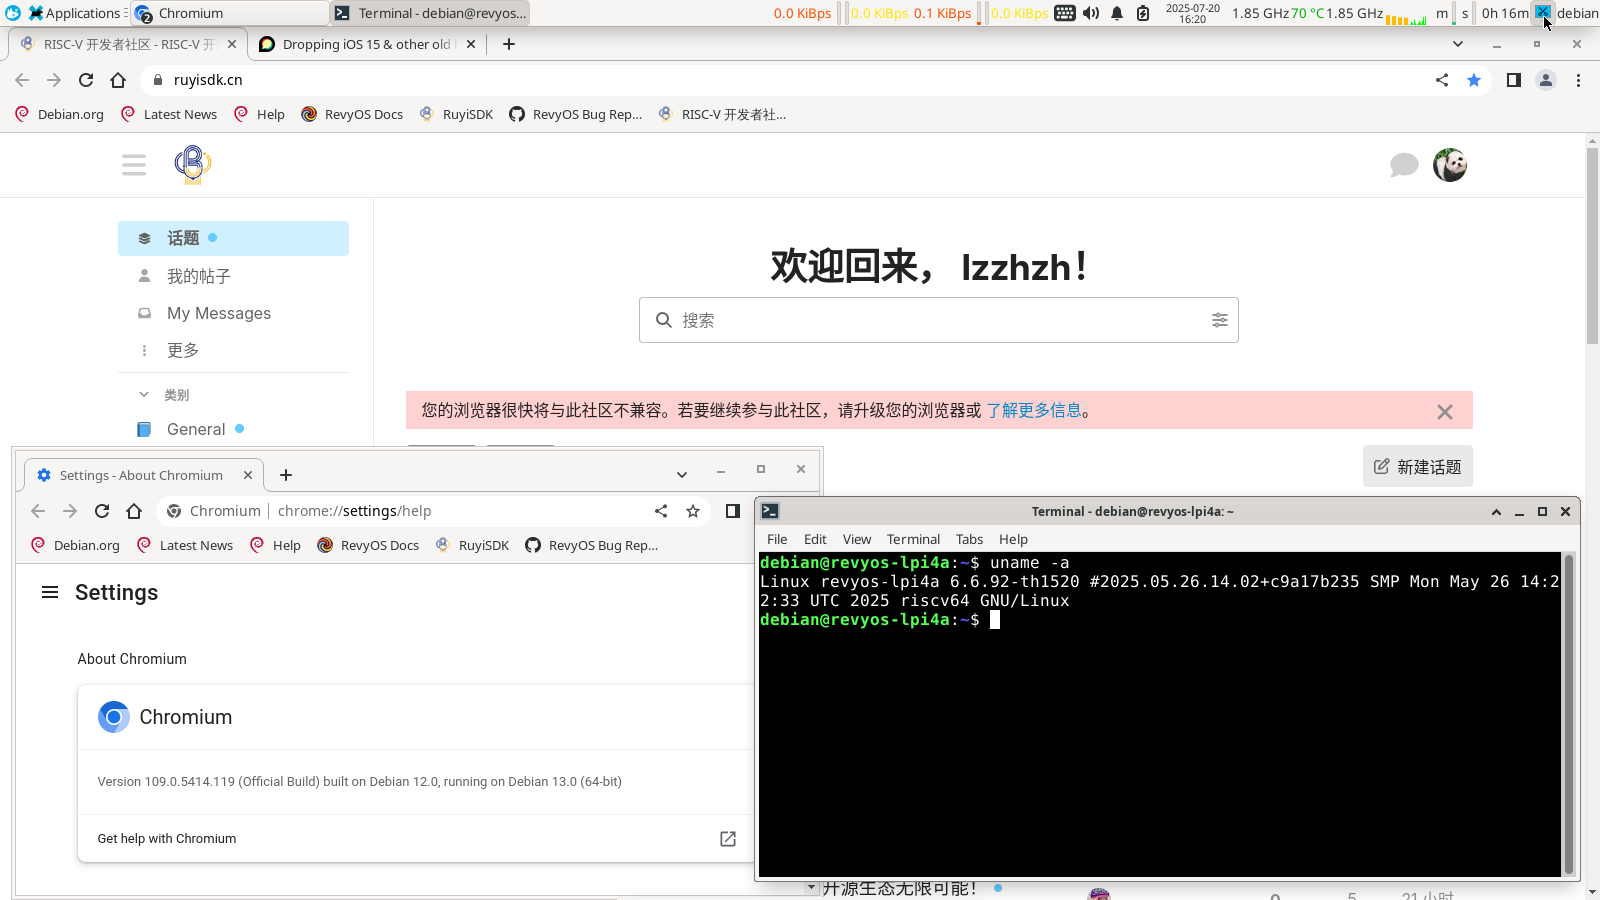Go to home page in main Chromium window
This screenshot has width=1600, height=900.
118,80
